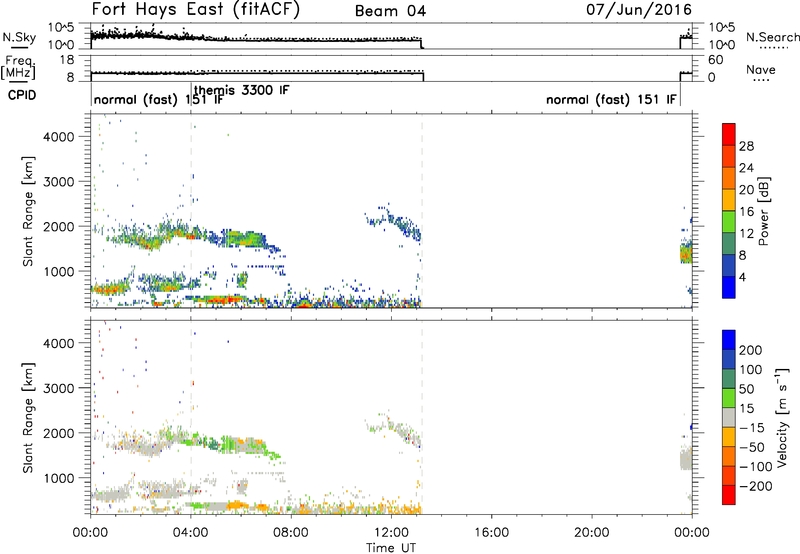Click the 'Time UT' axis label
Screen dimensions: 800x554
tap(391, 548)
